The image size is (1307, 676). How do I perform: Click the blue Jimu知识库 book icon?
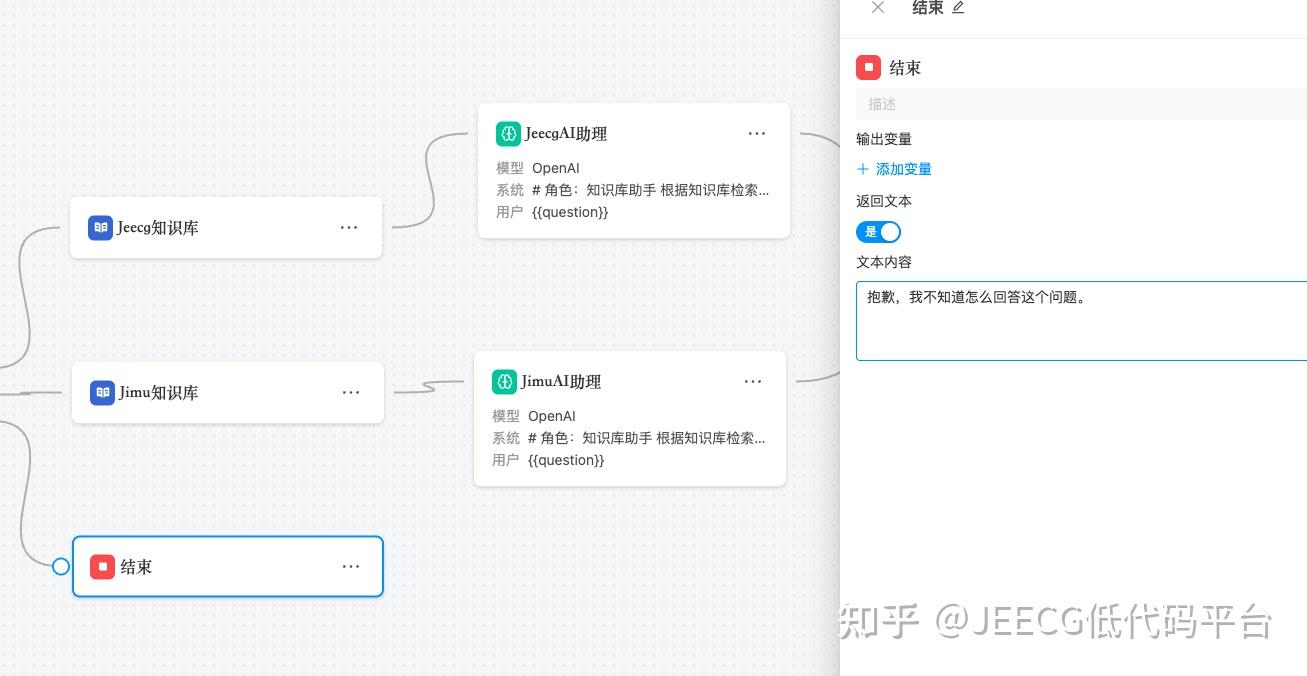[102, 392]
